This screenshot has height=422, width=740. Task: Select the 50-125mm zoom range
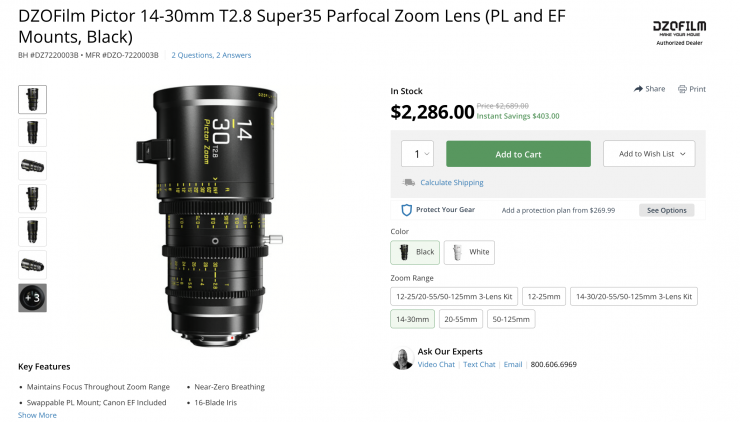[x=510, y=320]
